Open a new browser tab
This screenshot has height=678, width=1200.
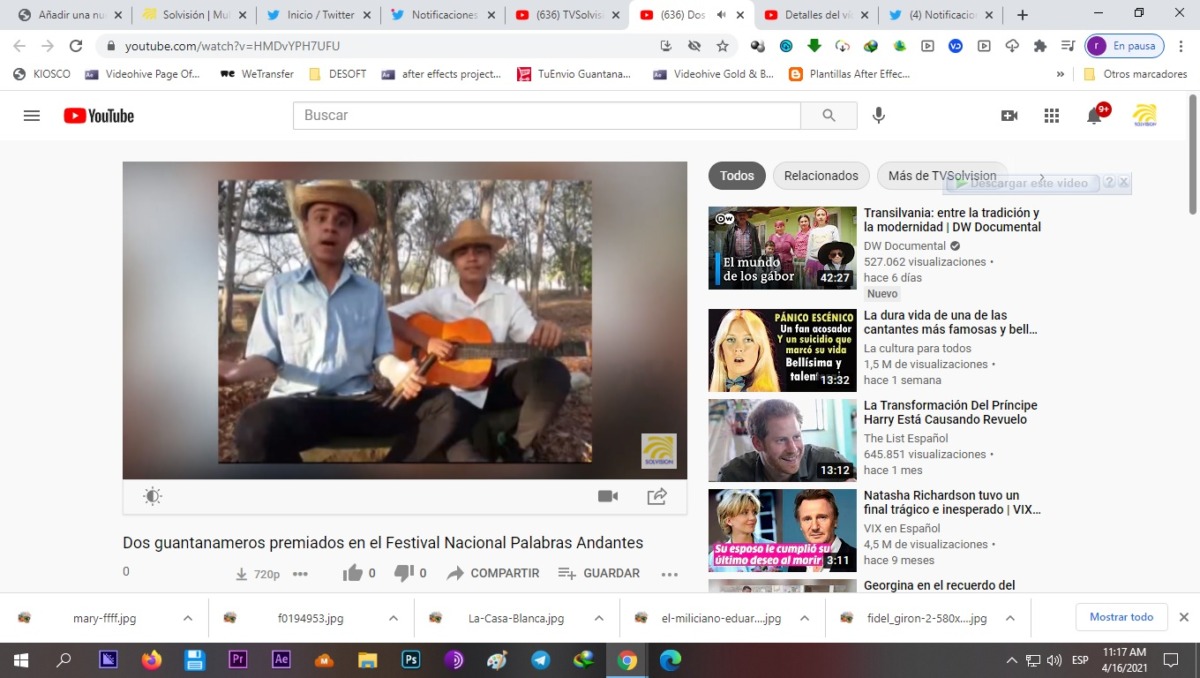[1022, 15]
